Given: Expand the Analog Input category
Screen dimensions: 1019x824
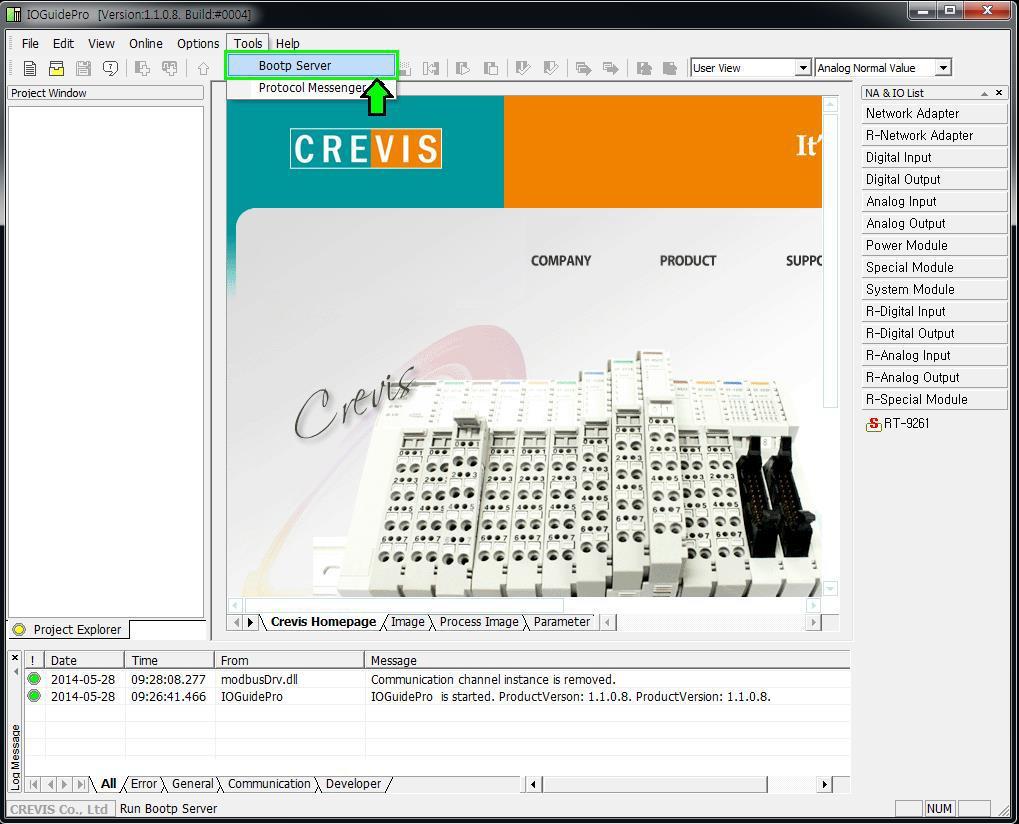Looking at the screenshot, I should click(x=934, y=201).
